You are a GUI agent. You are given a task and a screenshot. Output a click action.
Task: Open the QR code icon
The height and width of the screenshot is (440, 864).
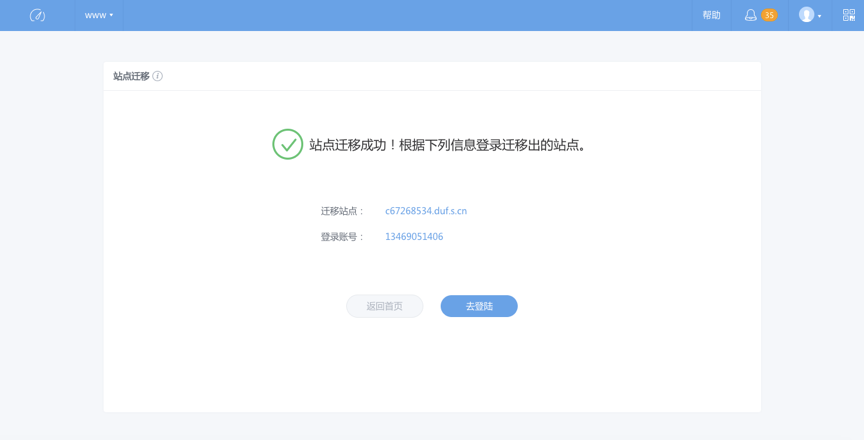tap(849, 15)
